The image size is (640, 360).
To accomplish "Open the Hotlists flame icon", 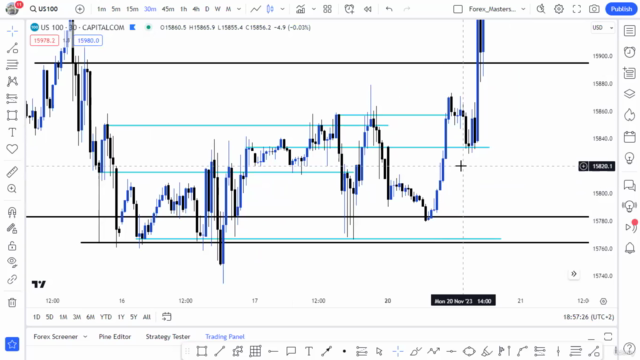I will pyautogui.click(x=629, y=115).
